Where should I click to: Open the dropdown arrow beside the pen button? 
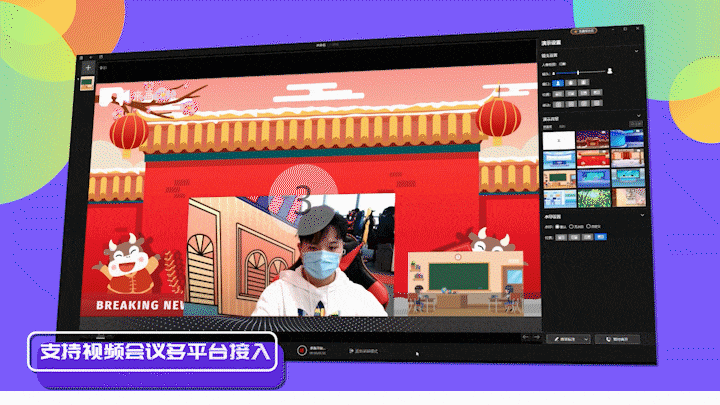click(x=586, y=339)
